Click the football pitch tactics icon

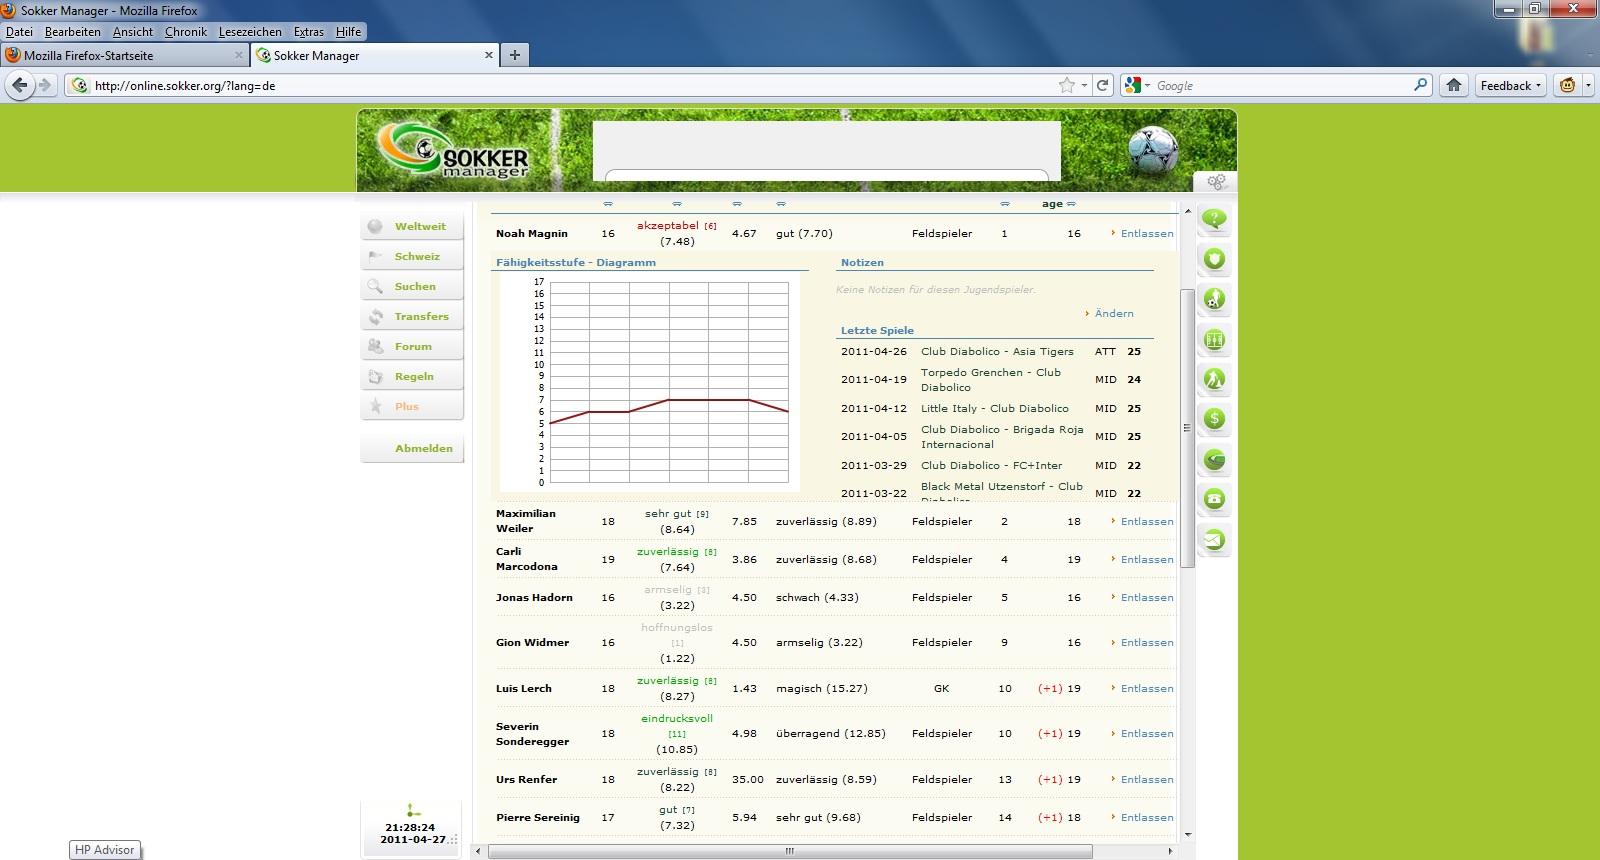coord(1214,340)
